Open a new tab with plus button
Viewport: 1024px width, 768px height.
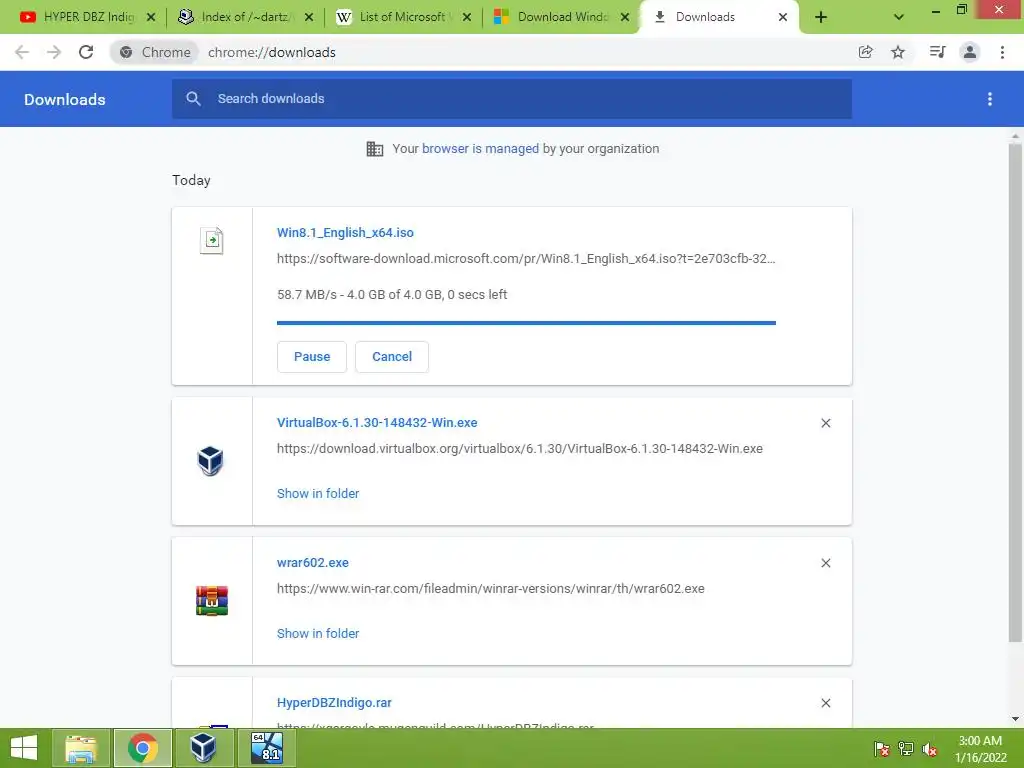pyautogui.click(x=821, y=18)
